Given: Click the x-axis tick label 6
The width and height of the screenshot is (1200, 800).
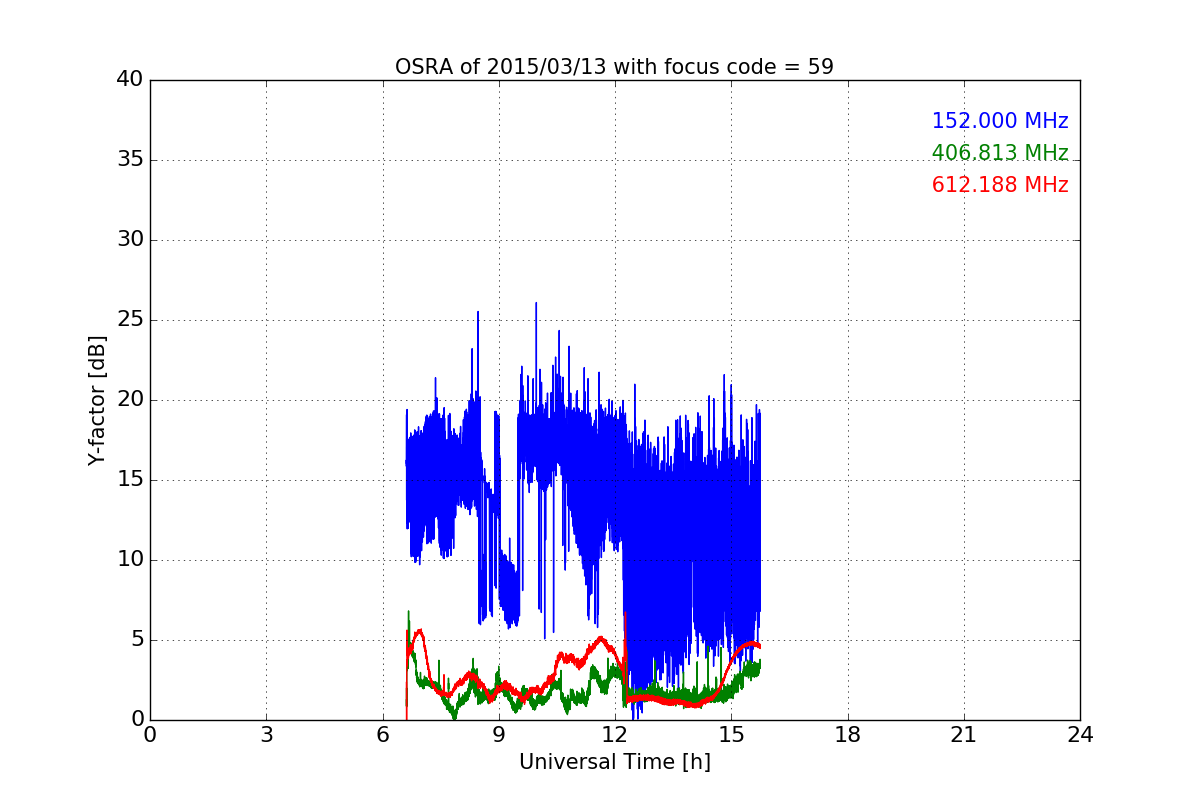Looking at the screenshot, I should pos(382,735).
